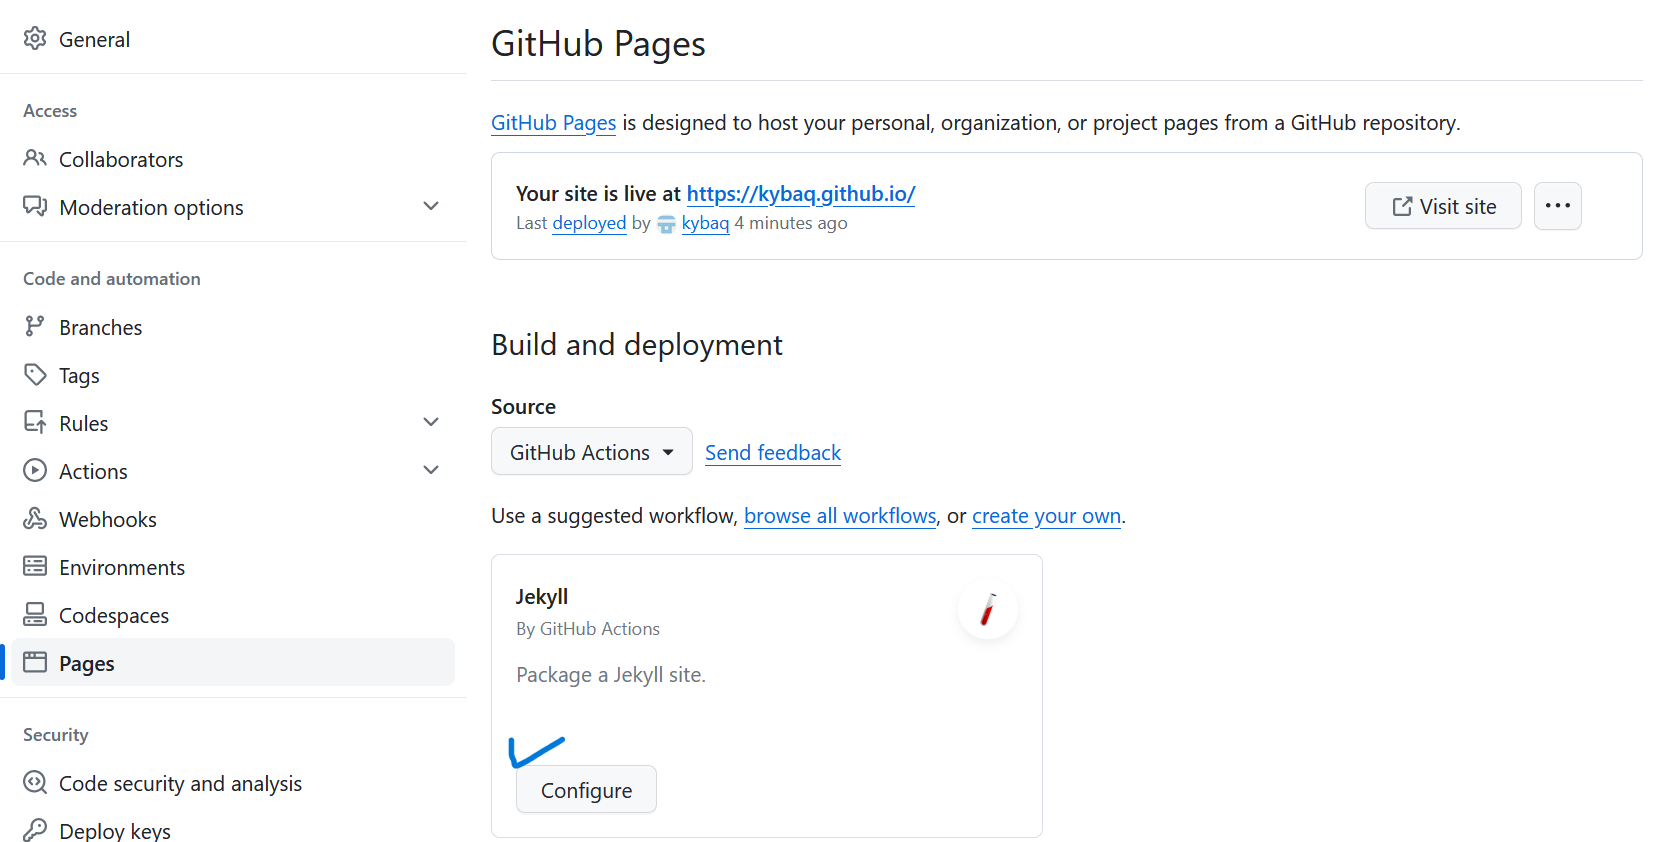Image resolution: width=1654 pixels, height=842 pixels.
Task: Click the GitHub Pages page heading
Action: [x=598, y=44]
